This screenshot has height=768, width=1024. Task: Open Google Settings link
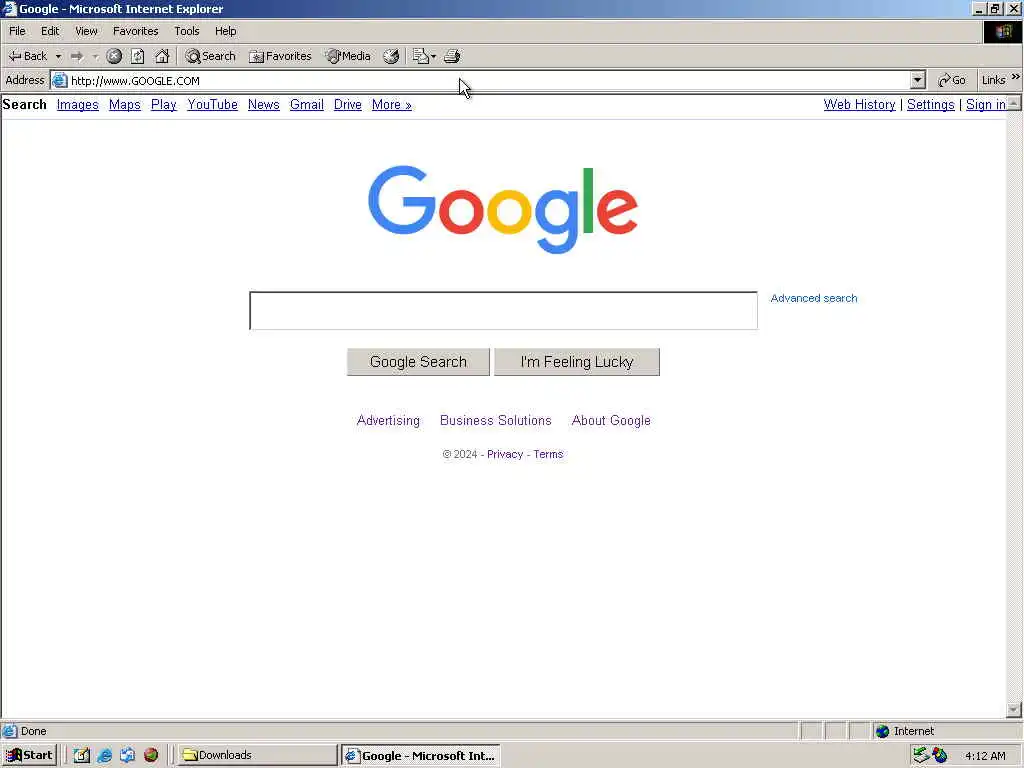click(x=931, y=104)
